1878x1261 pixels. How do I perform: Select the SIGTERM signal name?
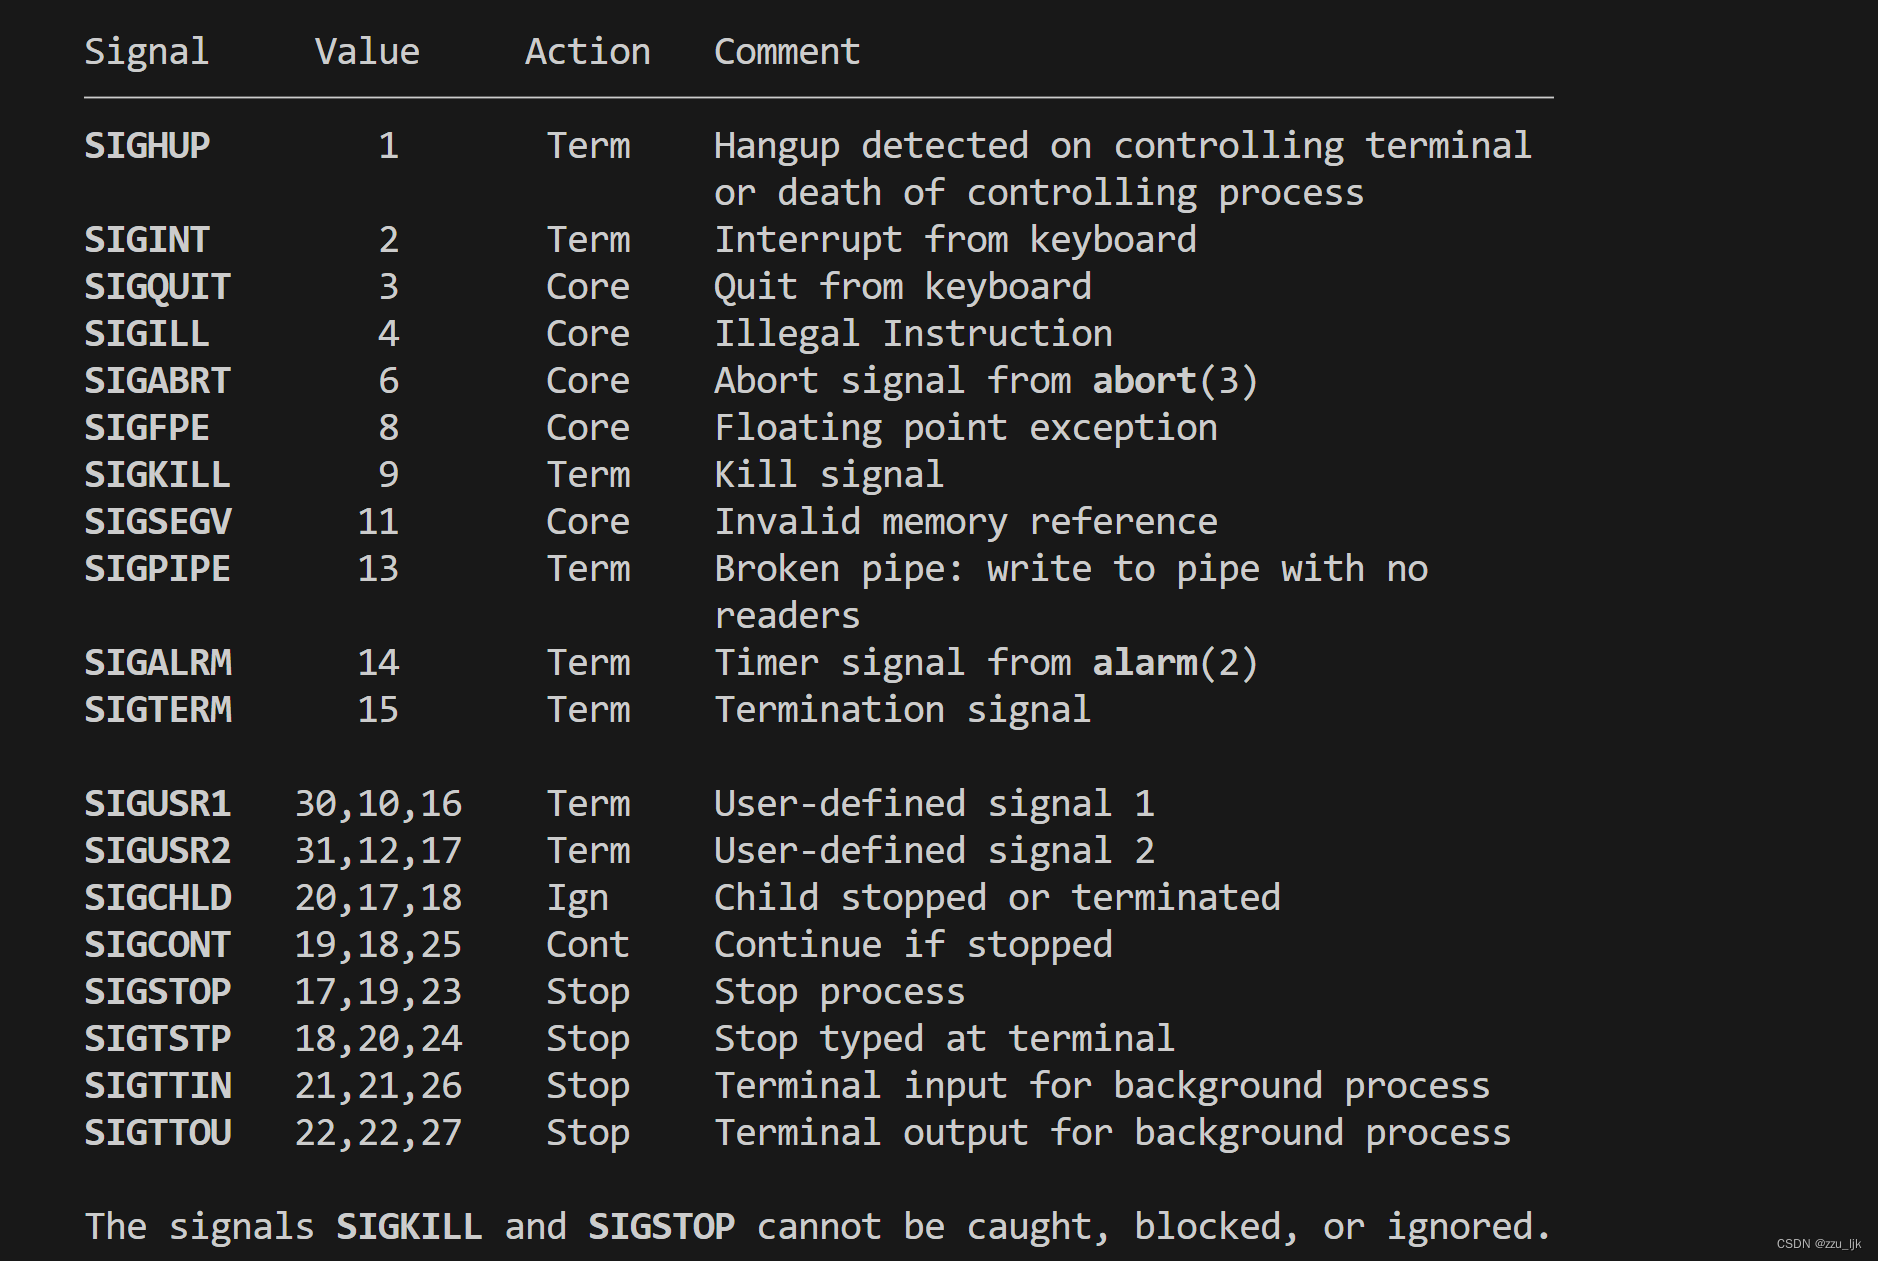[157, 710]
